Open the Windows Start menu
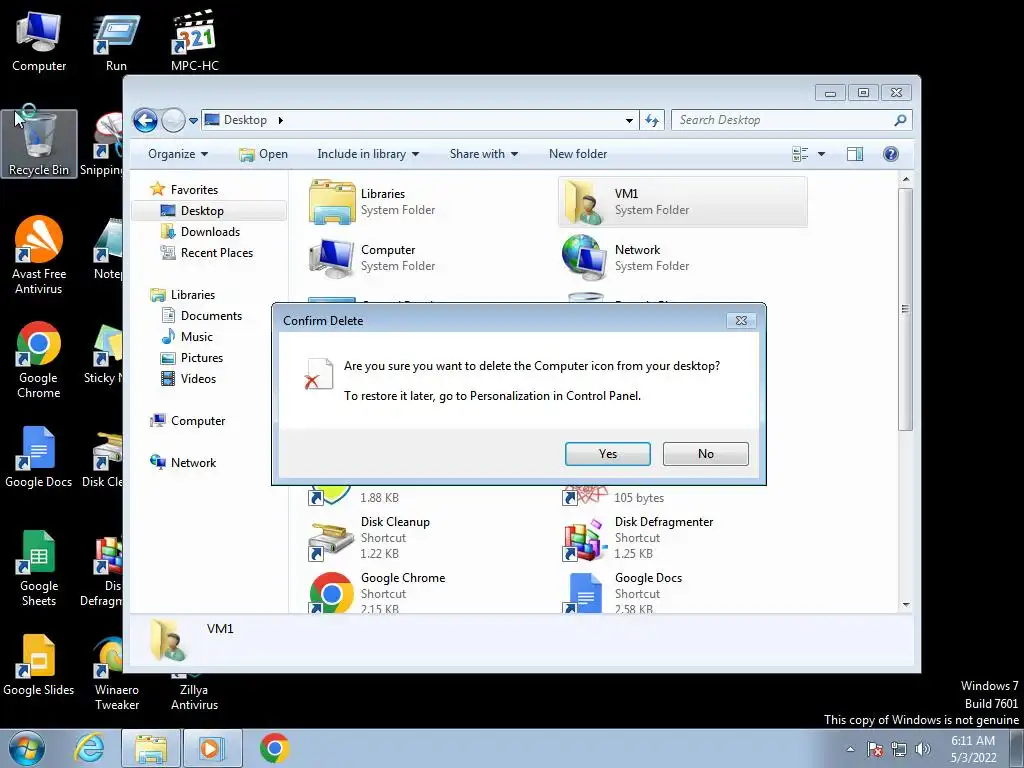 (27, 748)
